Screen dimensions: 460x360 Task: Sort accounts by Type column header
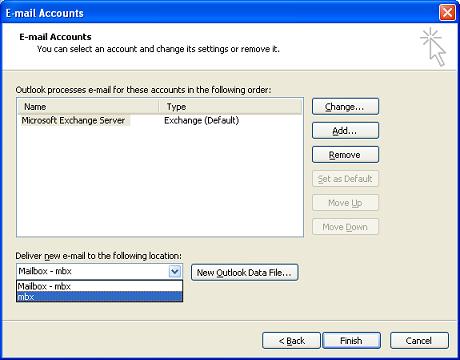click(231, 107)
